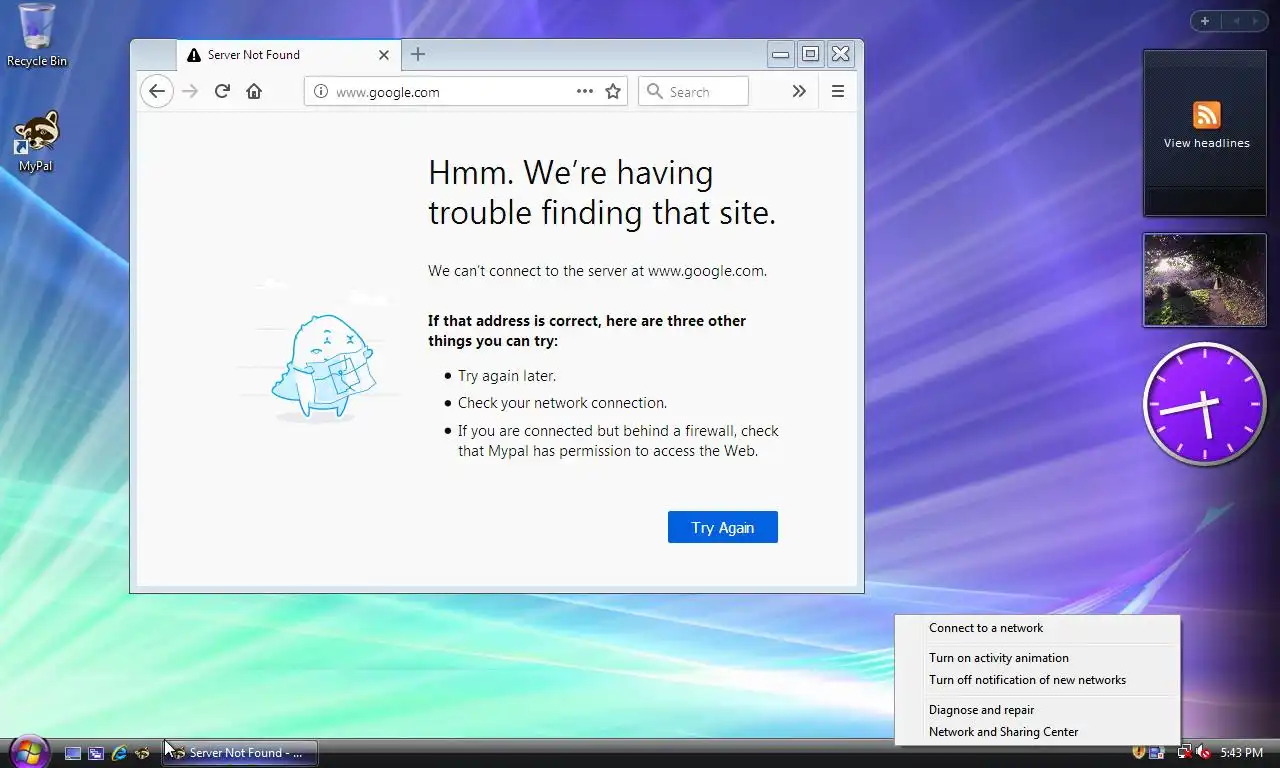Bookmark this page with the star
The width and height of the screenshot is (1280, 768).
tap(613, 91)
